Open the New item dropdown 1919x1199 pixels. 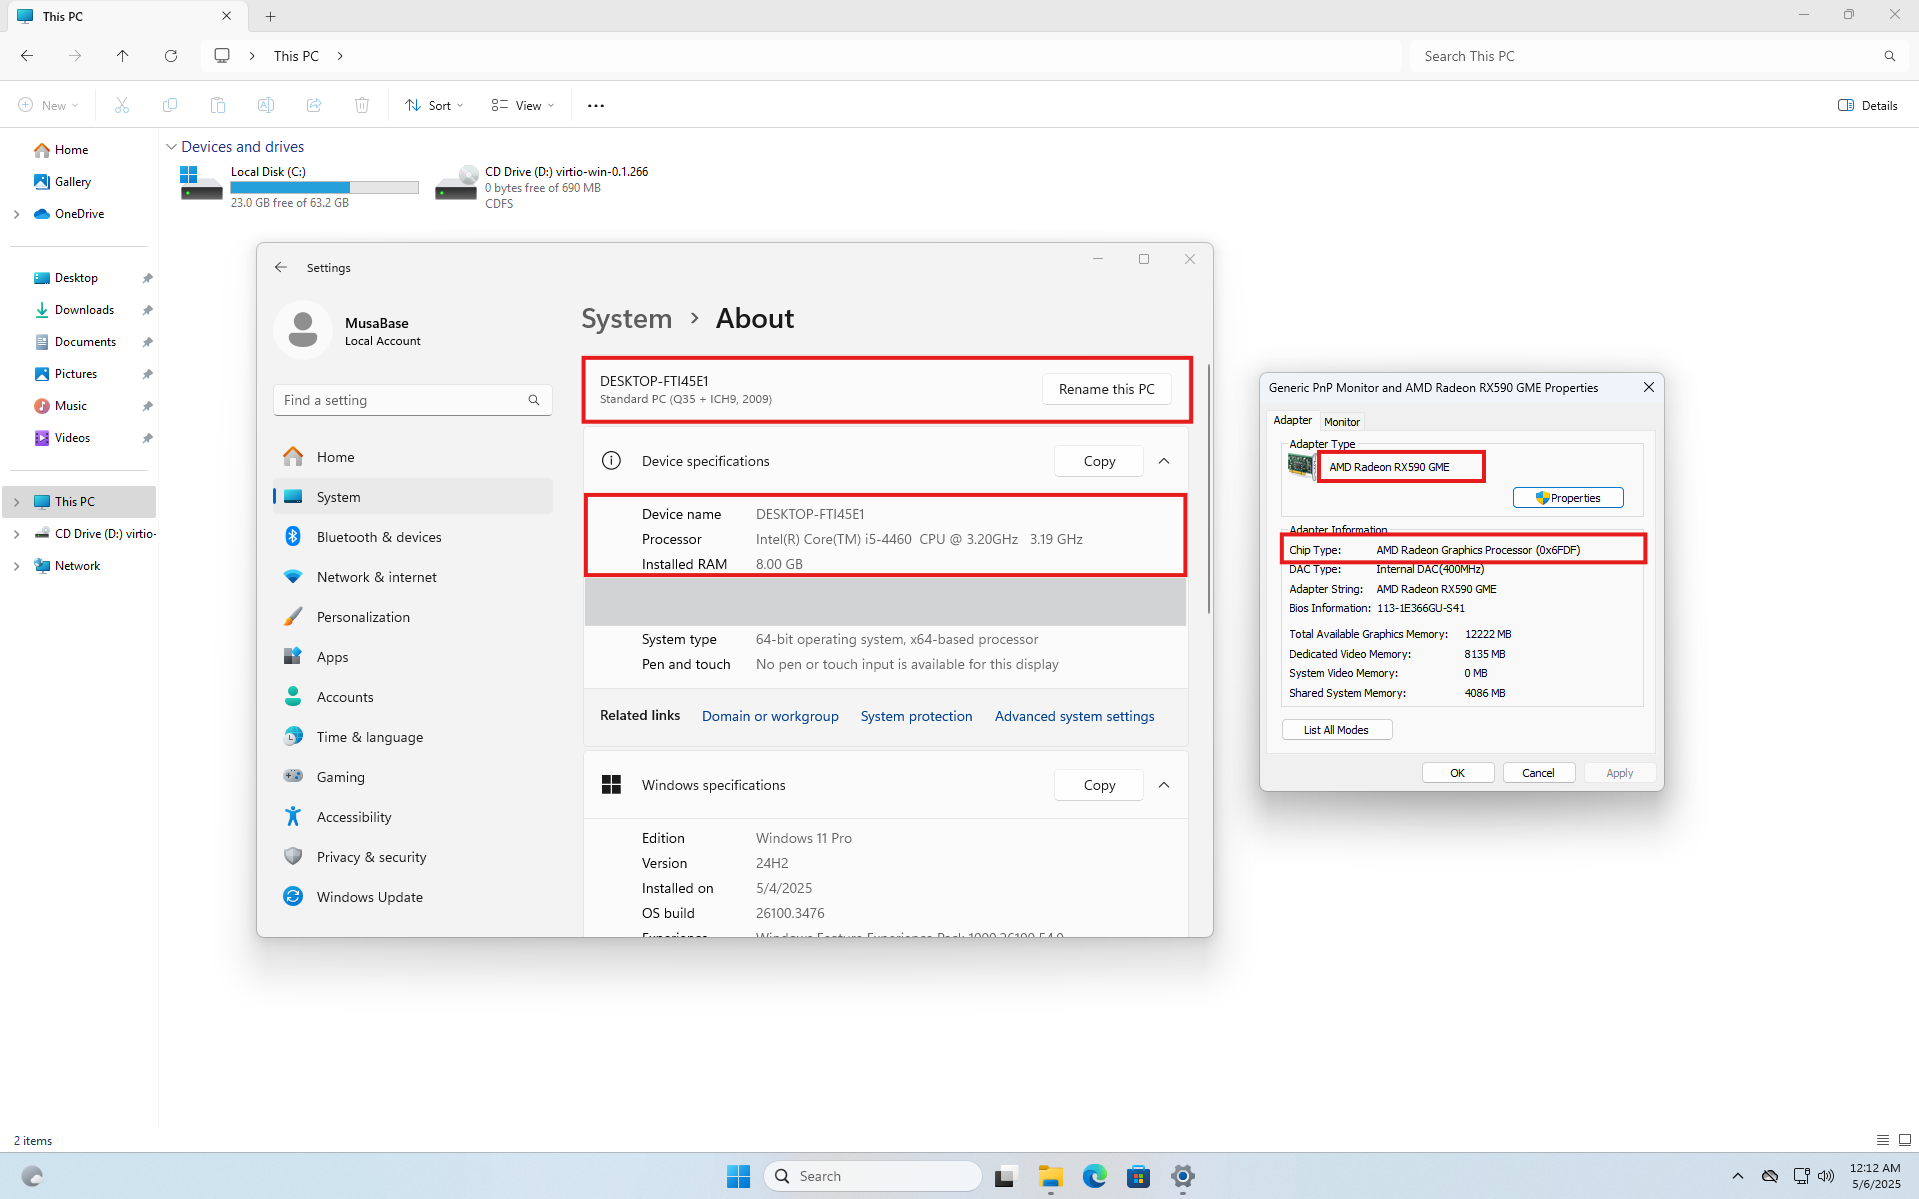(x=48, y=105)
